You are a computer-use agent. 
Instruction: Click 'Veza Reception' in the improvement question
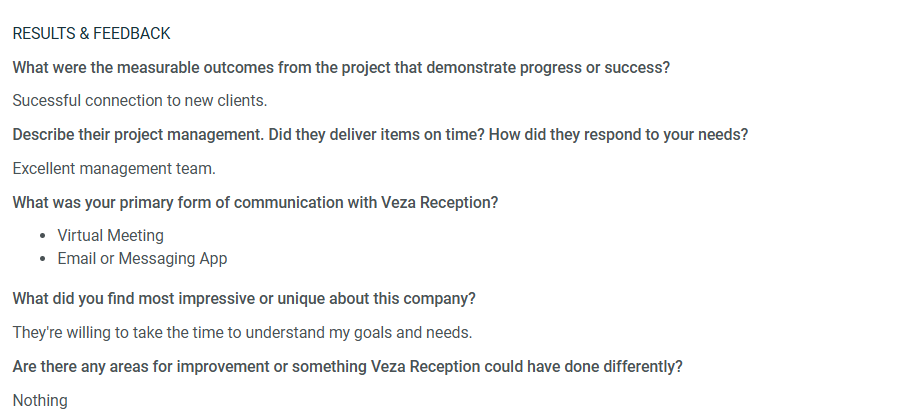pos(425,367)
